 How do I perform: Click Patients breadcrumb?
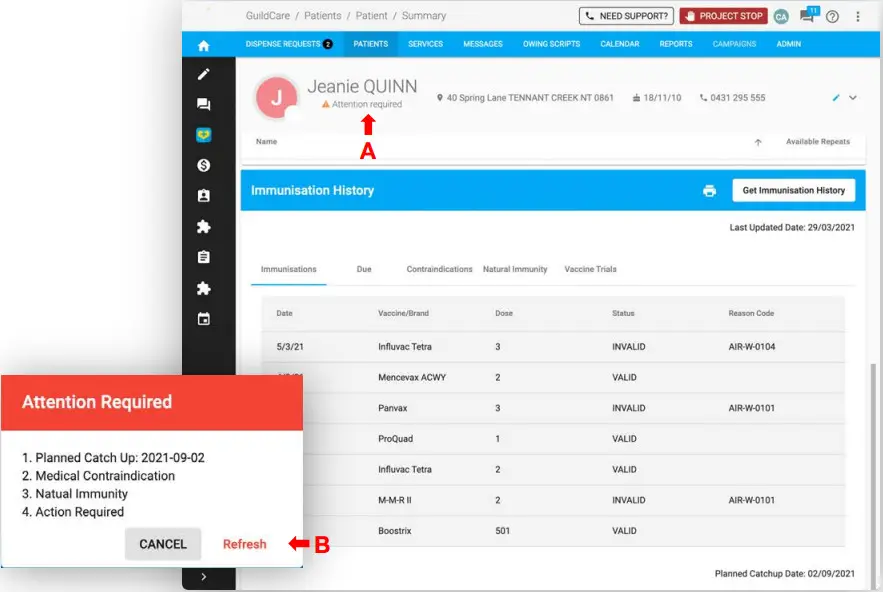coord(323,16)
